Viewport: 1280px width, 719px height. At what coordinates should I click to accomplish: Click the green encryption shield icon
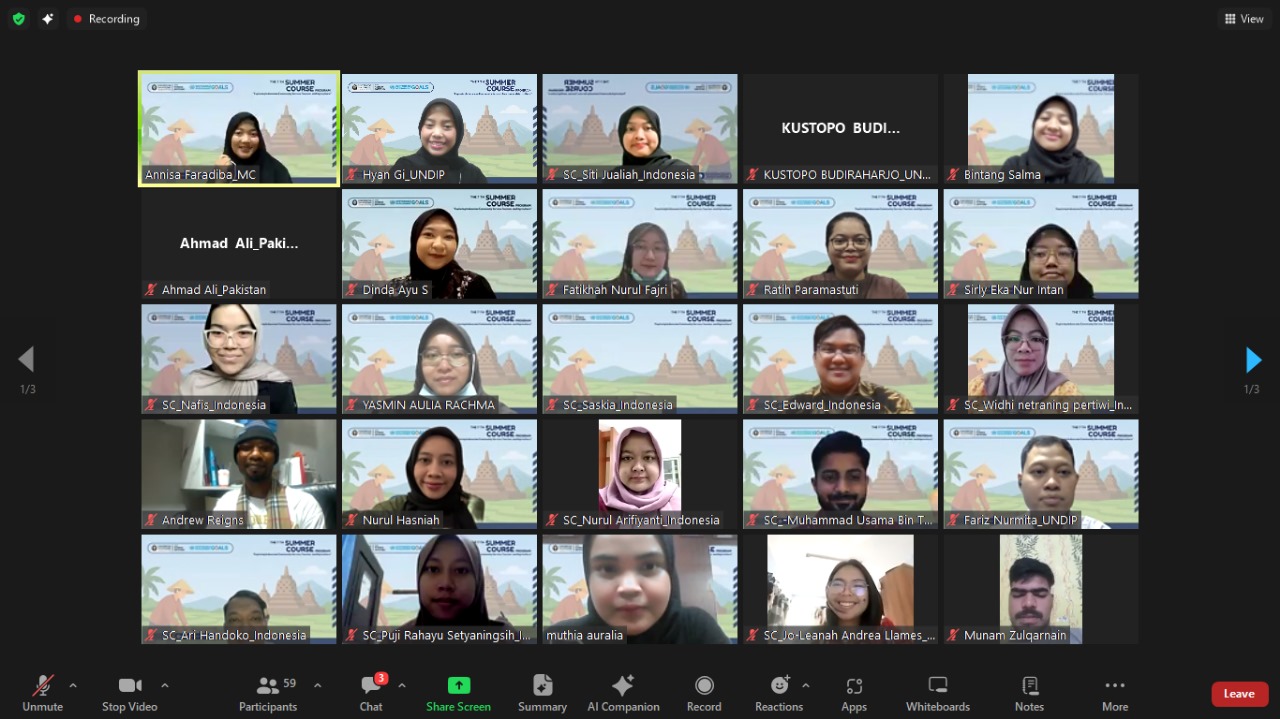point(19,19)
